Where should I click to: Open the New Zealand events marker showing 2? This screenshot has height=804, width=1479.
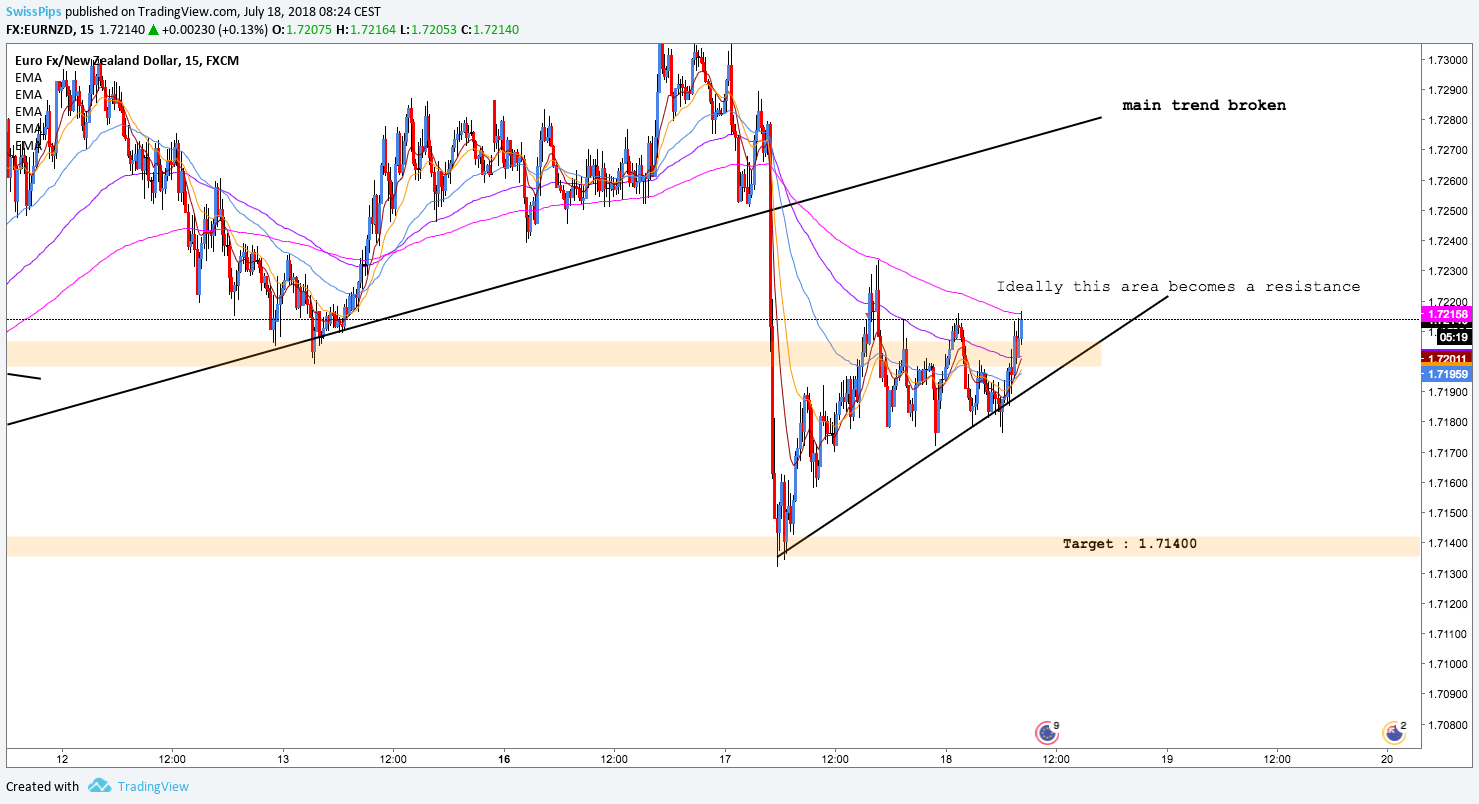[1393, 733]
